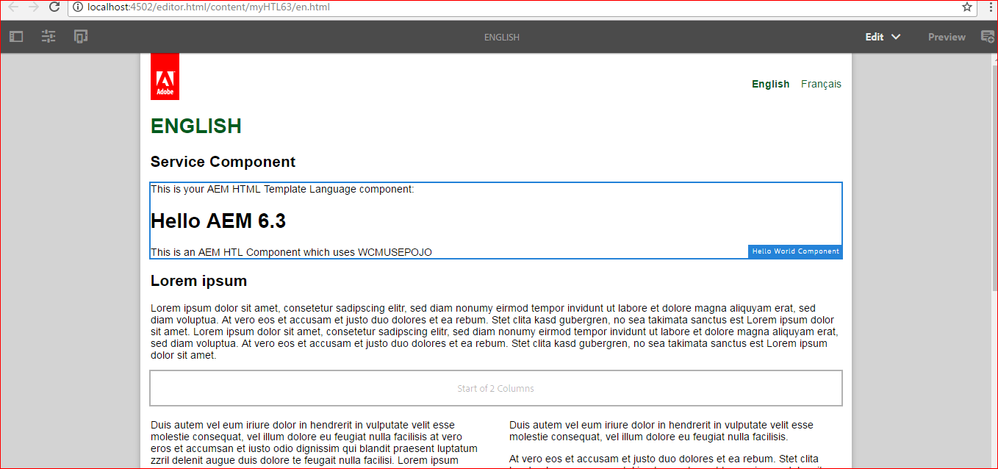Open the Page Information settings icon

(48, 37)
